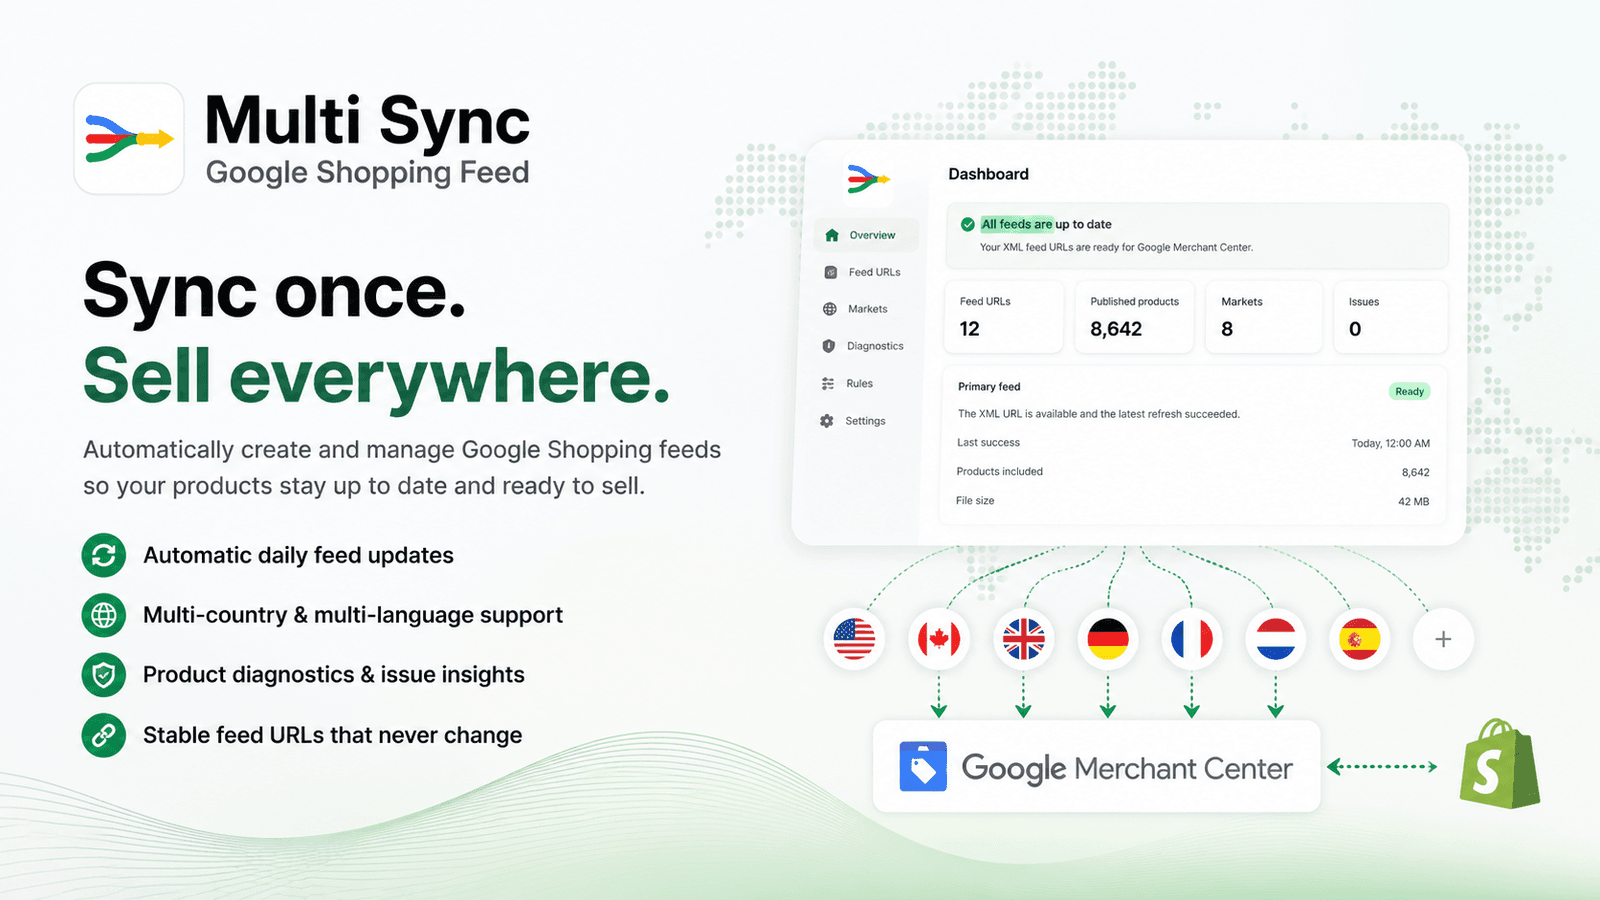Click the 'Google Shopping Feed' subtitle
Image resolution: width=1600 pixels, height=900 pixels.
coord(367,172)
